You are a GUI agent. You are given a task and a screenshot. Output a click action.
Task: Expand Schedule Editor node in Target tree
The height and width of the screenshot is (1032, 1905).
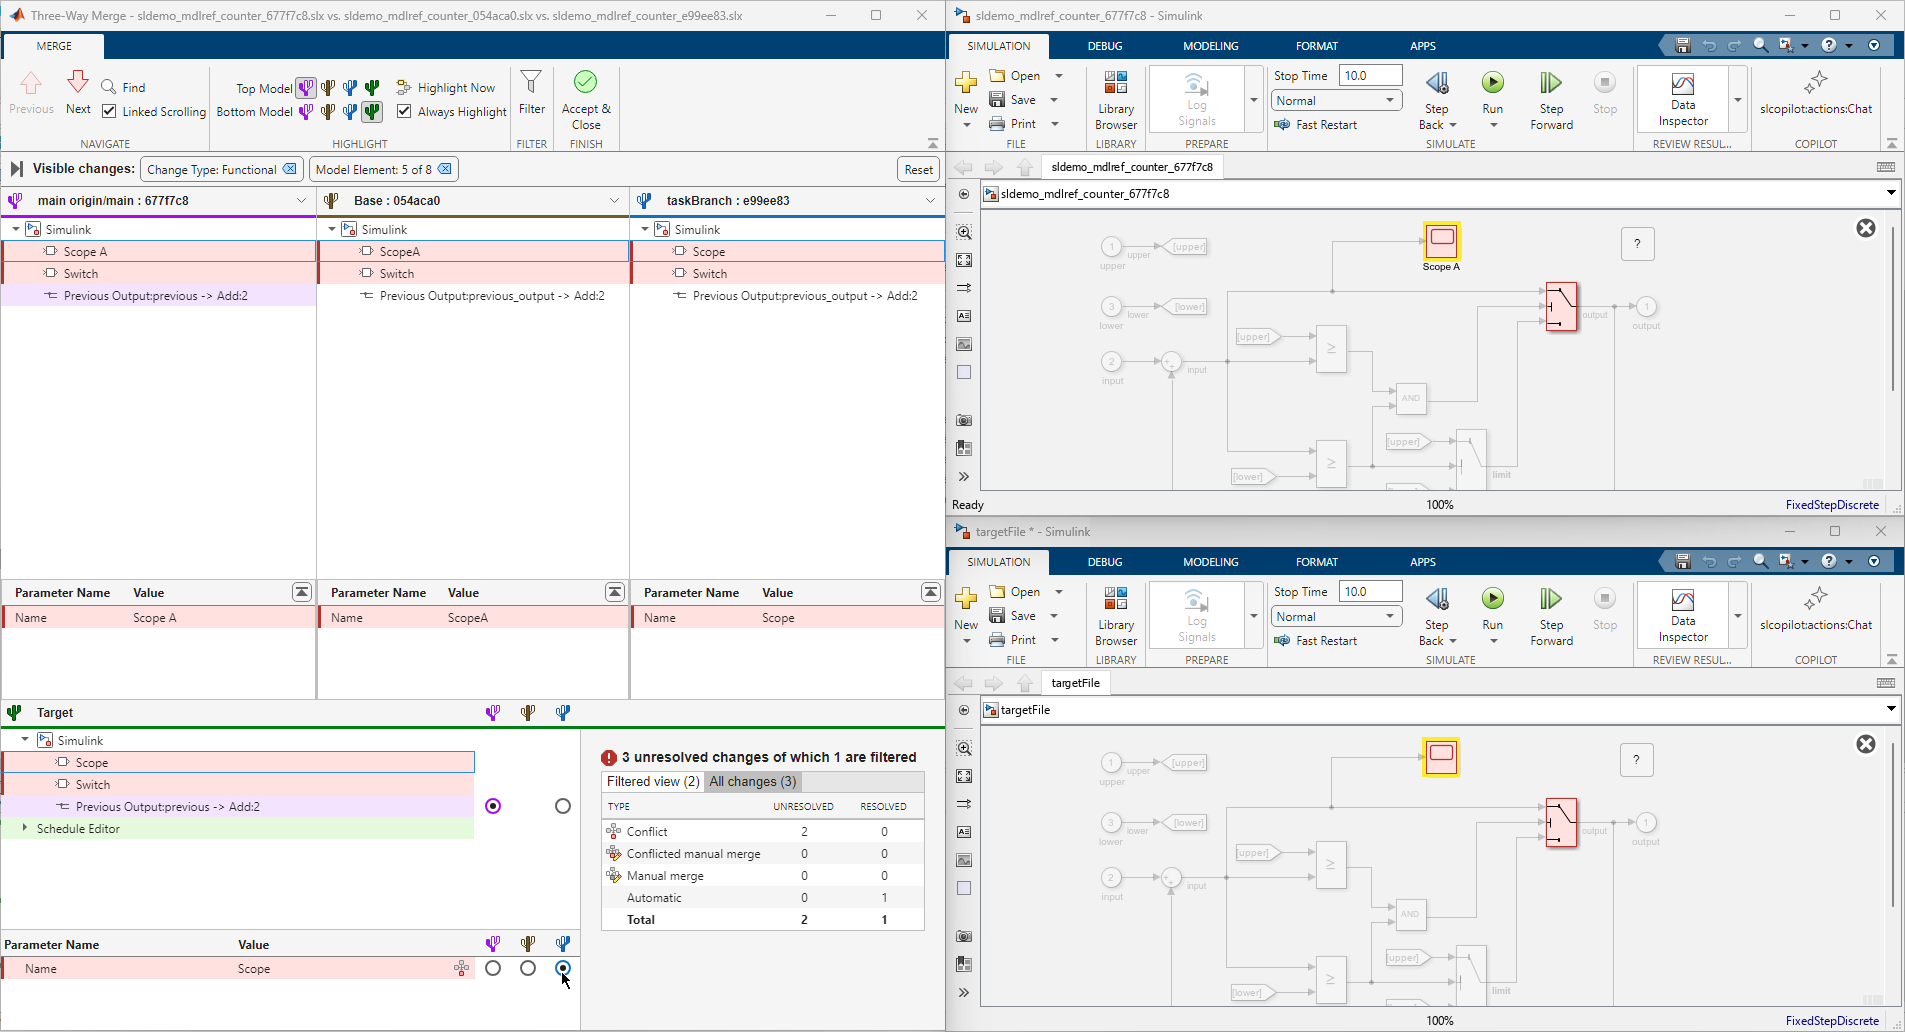tap(25, 829)
